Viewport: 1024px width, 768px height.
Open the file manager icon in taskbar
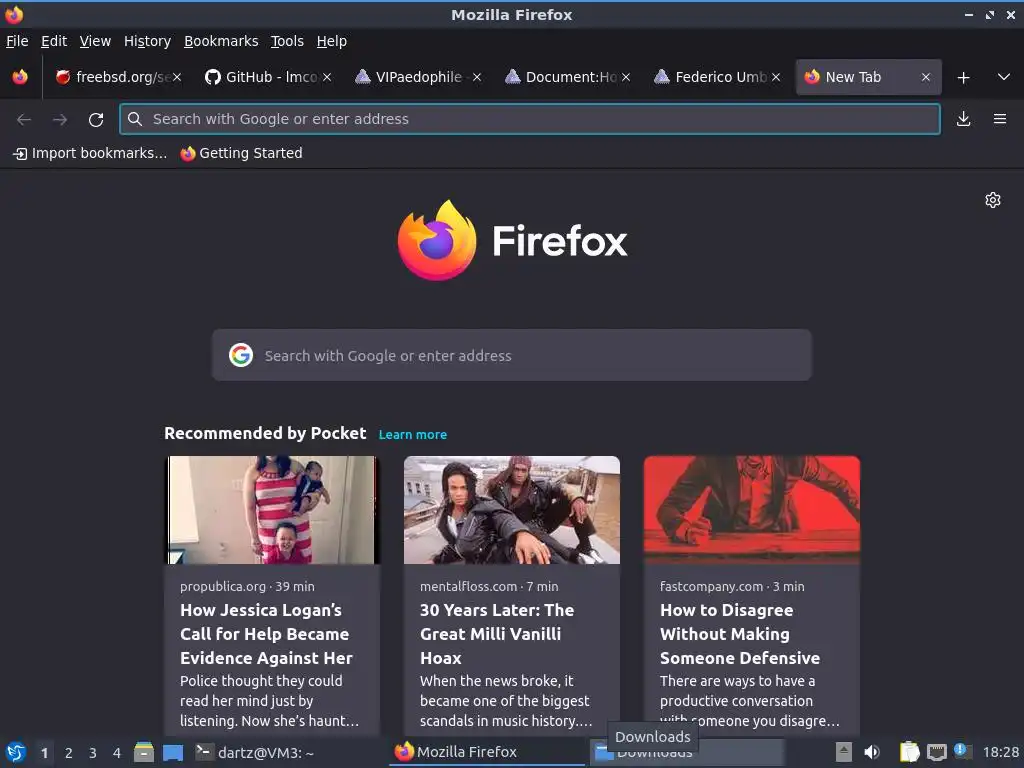pos(144,753)
